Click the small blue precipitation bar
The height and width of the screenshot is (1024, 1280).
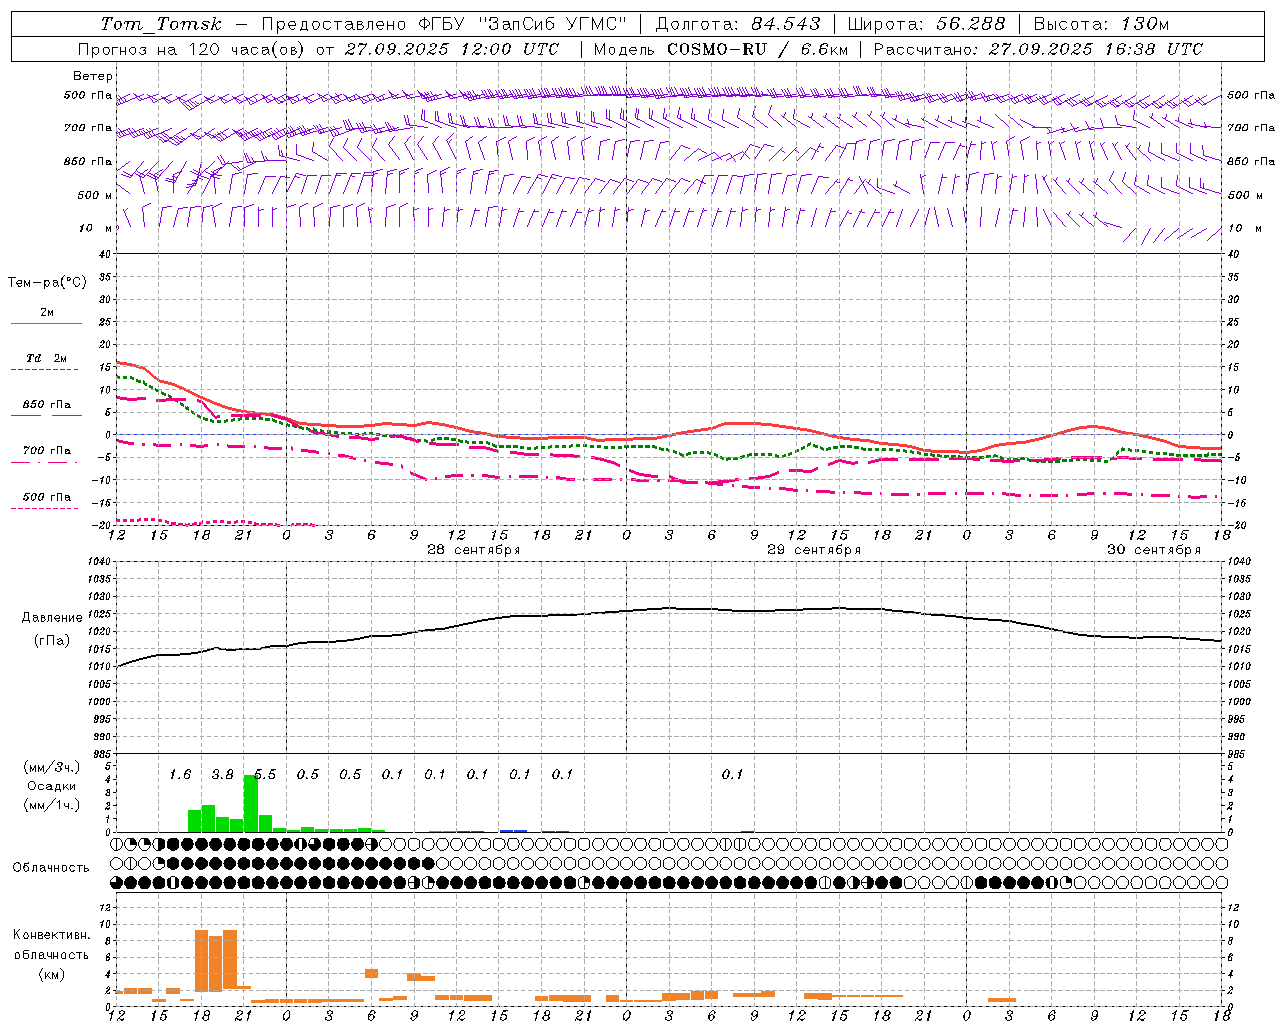coord(513,830)
